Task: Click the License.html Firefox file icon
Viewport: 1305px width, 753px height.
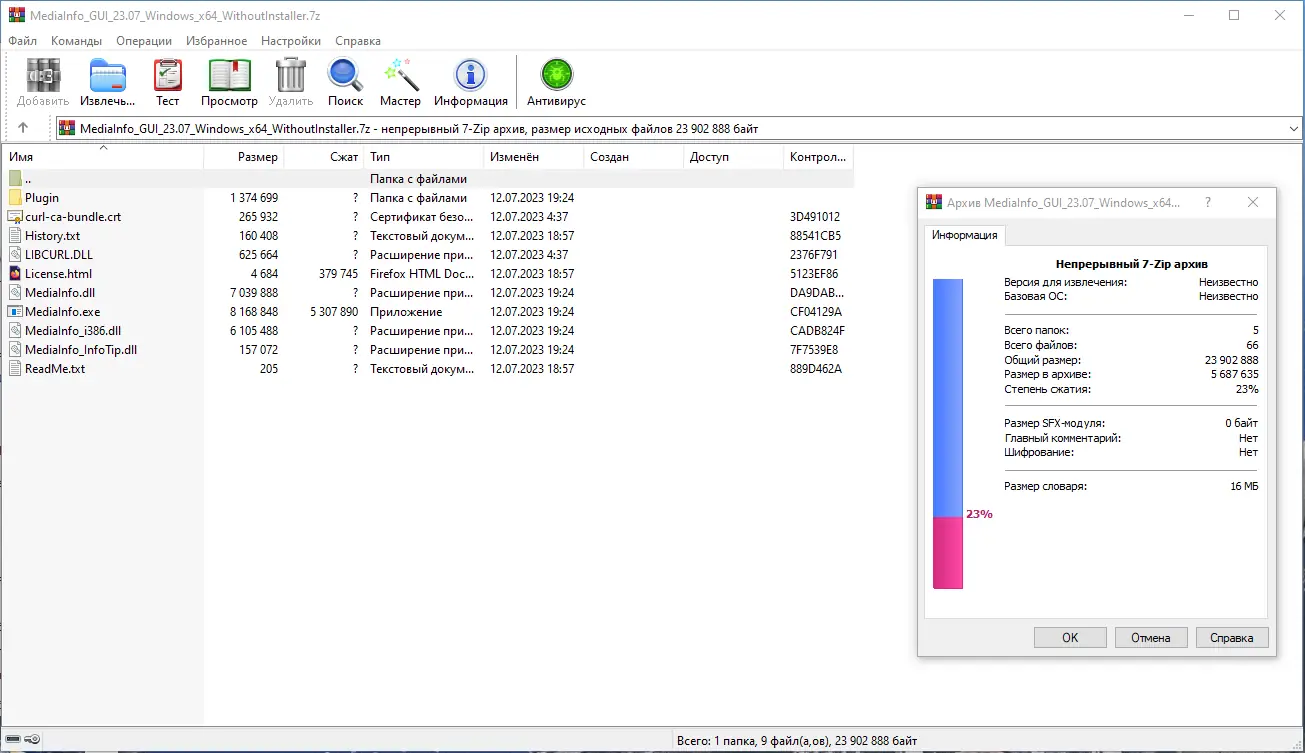Action: click(x=15, y=274)
